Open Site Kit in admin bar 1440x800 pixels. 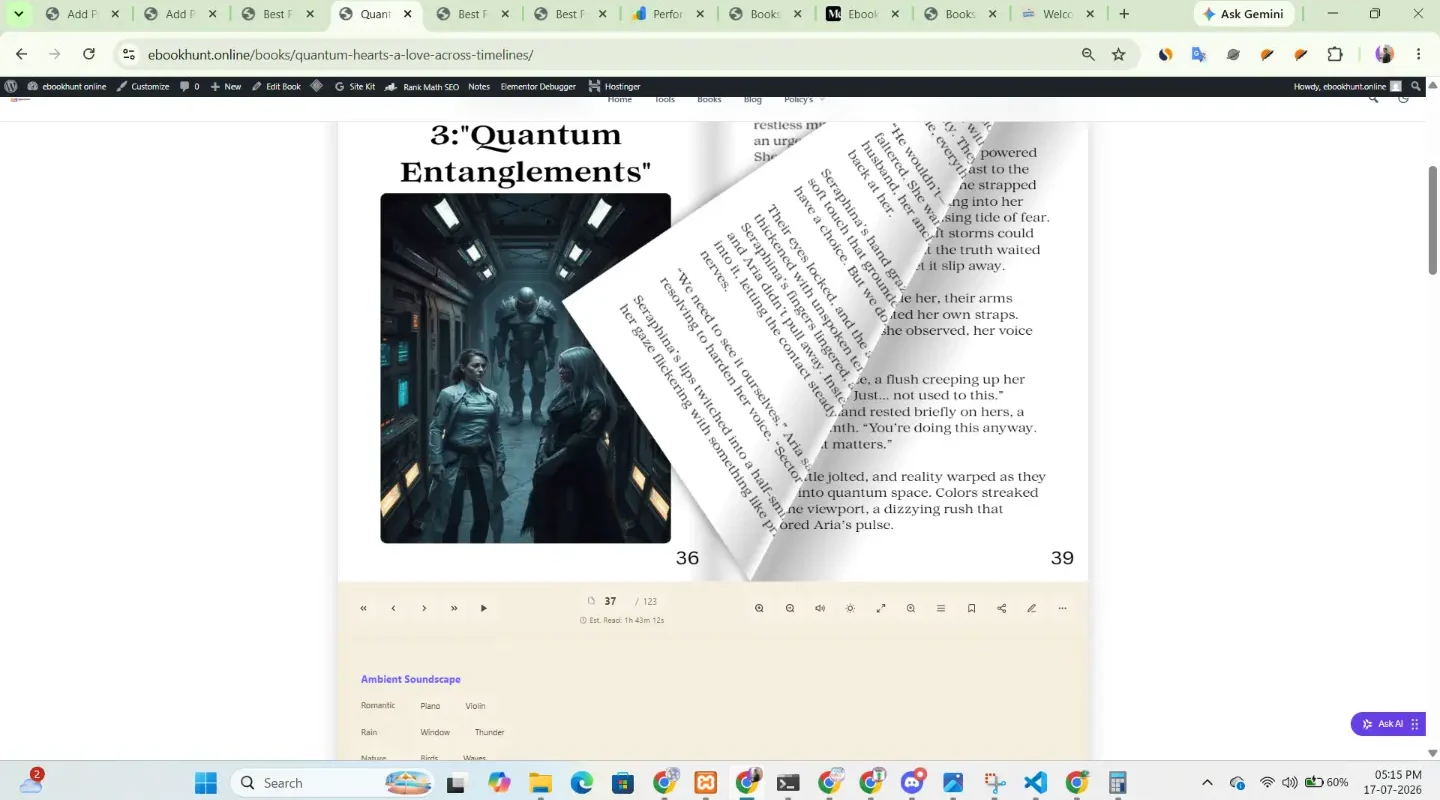pos(355,87)
